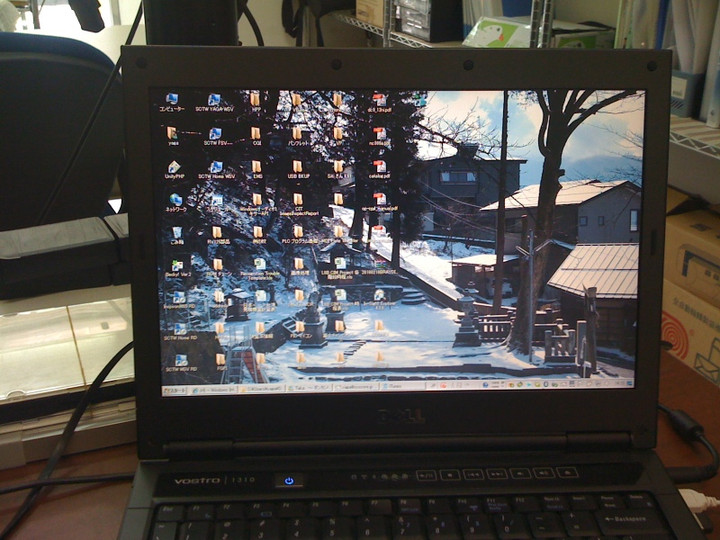Launch the In-Sight Explorer shortcut
This screenshot has height=540, width=720.
379,299
